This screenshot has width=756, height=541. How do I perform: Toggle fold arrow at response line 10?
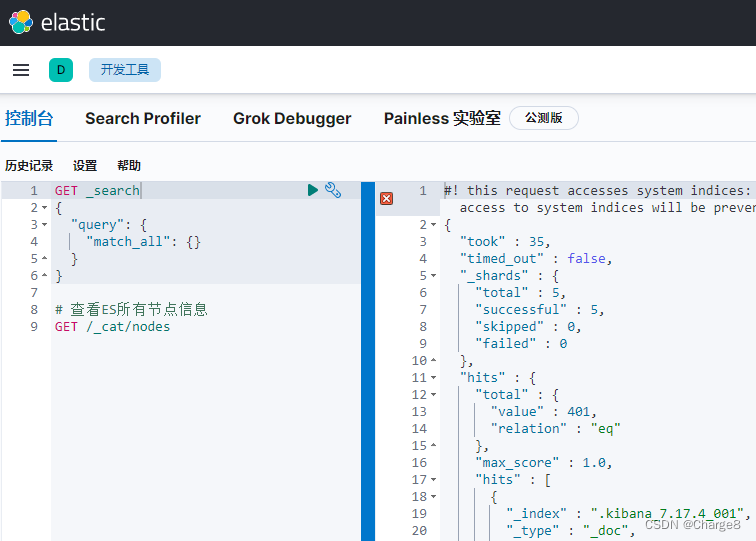(x=433, y=360)
